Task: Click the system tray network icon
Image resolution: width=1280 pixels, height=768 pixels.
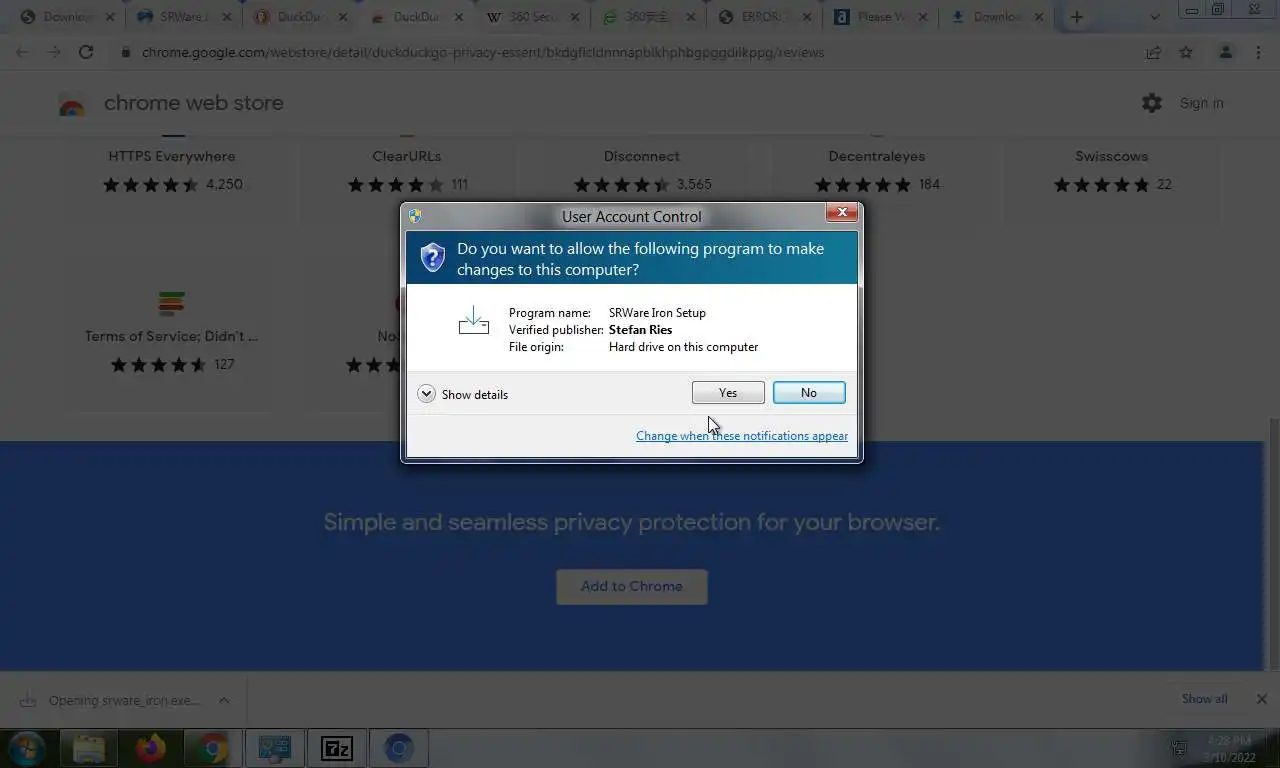Action: (x=1180, y=748)
